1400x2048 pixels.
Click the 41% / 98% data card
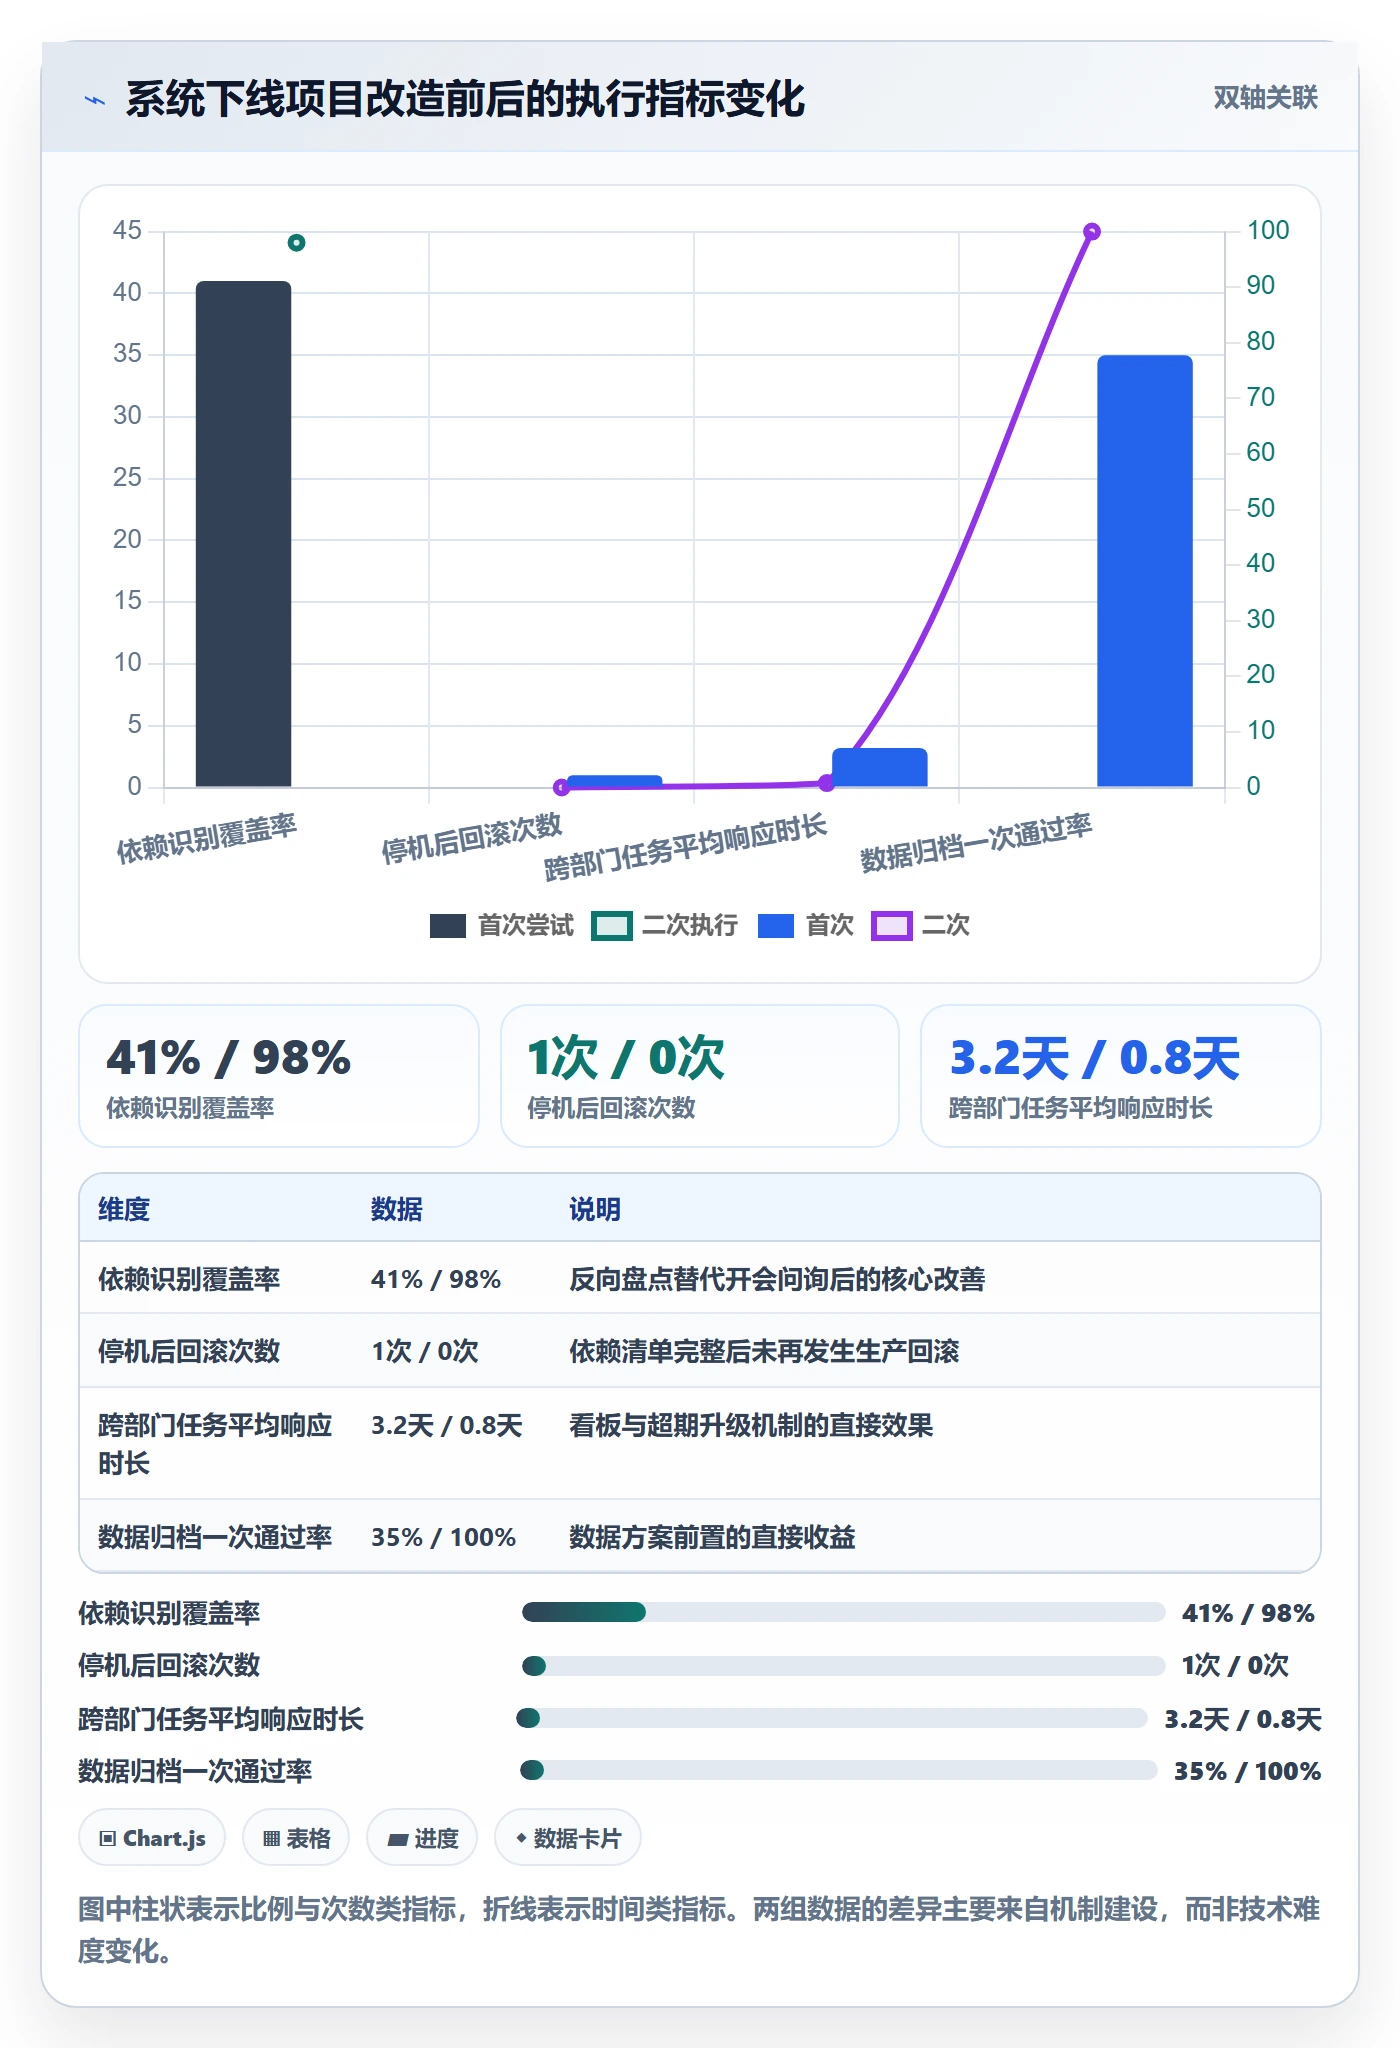click(279, 1076)
